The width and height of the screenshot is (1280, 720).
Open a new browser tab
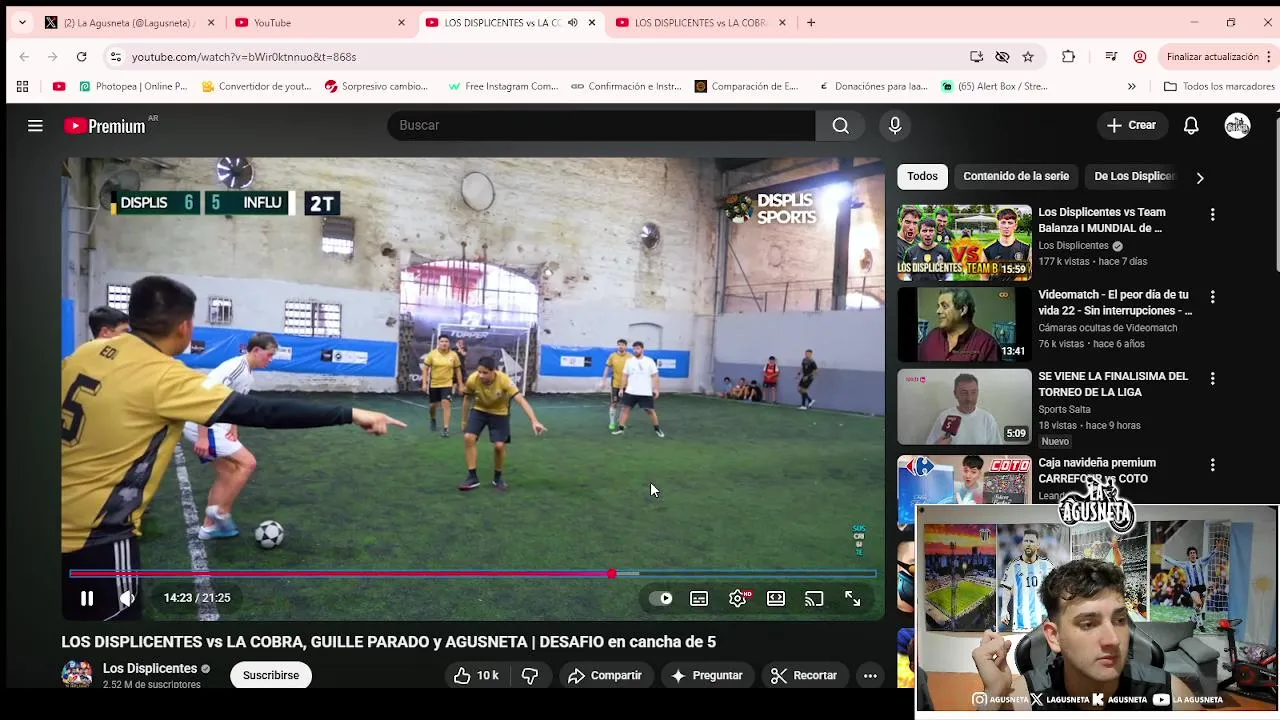[x=811, y=22]
